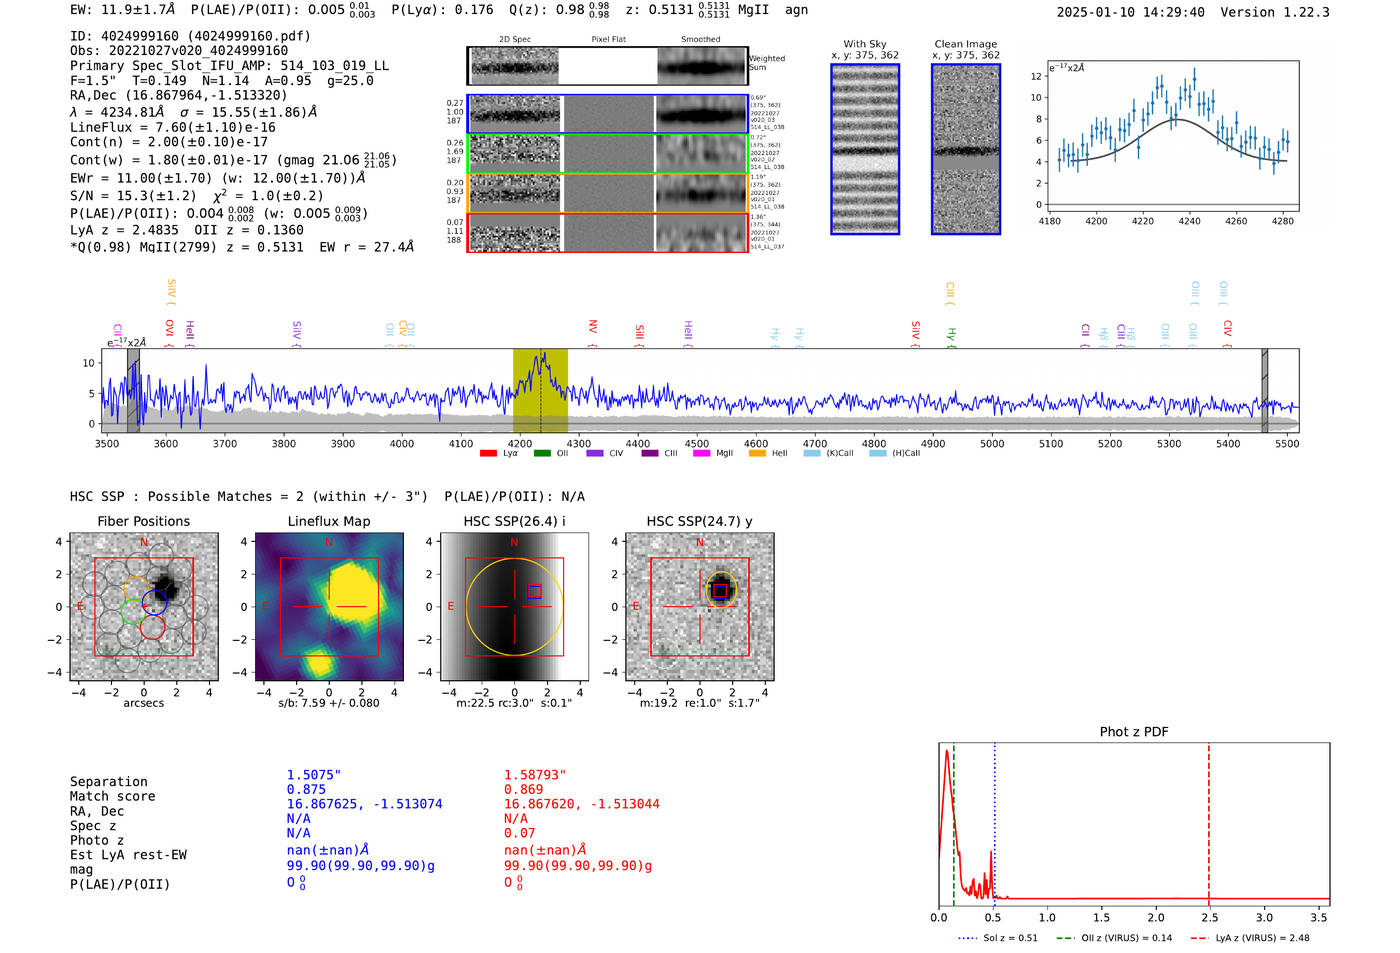Image resolution: width=1400 pixels, height=953 pixels.
Task: Click the Sol z = 0.51 legend entry
Action: coord(997,938)
